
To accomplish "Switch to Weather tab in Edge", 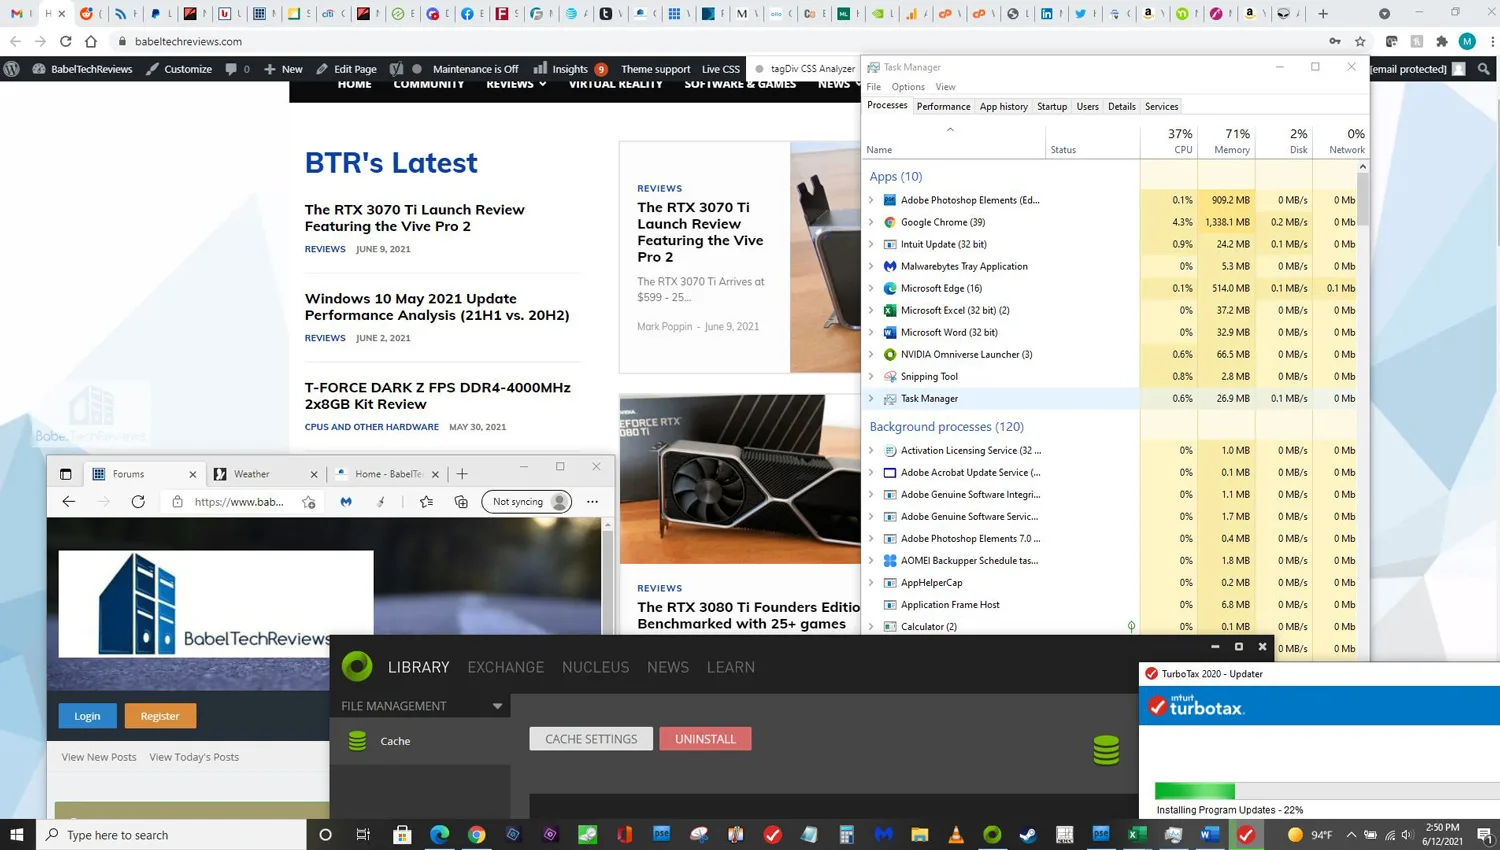I will (265, 474).
